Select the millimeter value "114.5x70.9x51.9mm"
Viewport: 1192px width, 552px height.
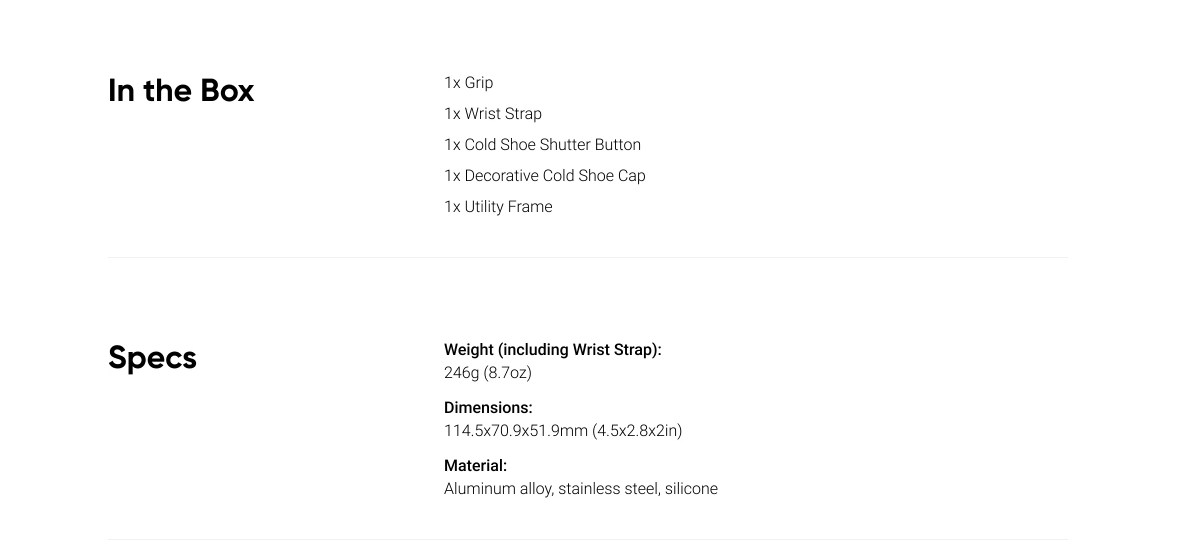[515, 431]
